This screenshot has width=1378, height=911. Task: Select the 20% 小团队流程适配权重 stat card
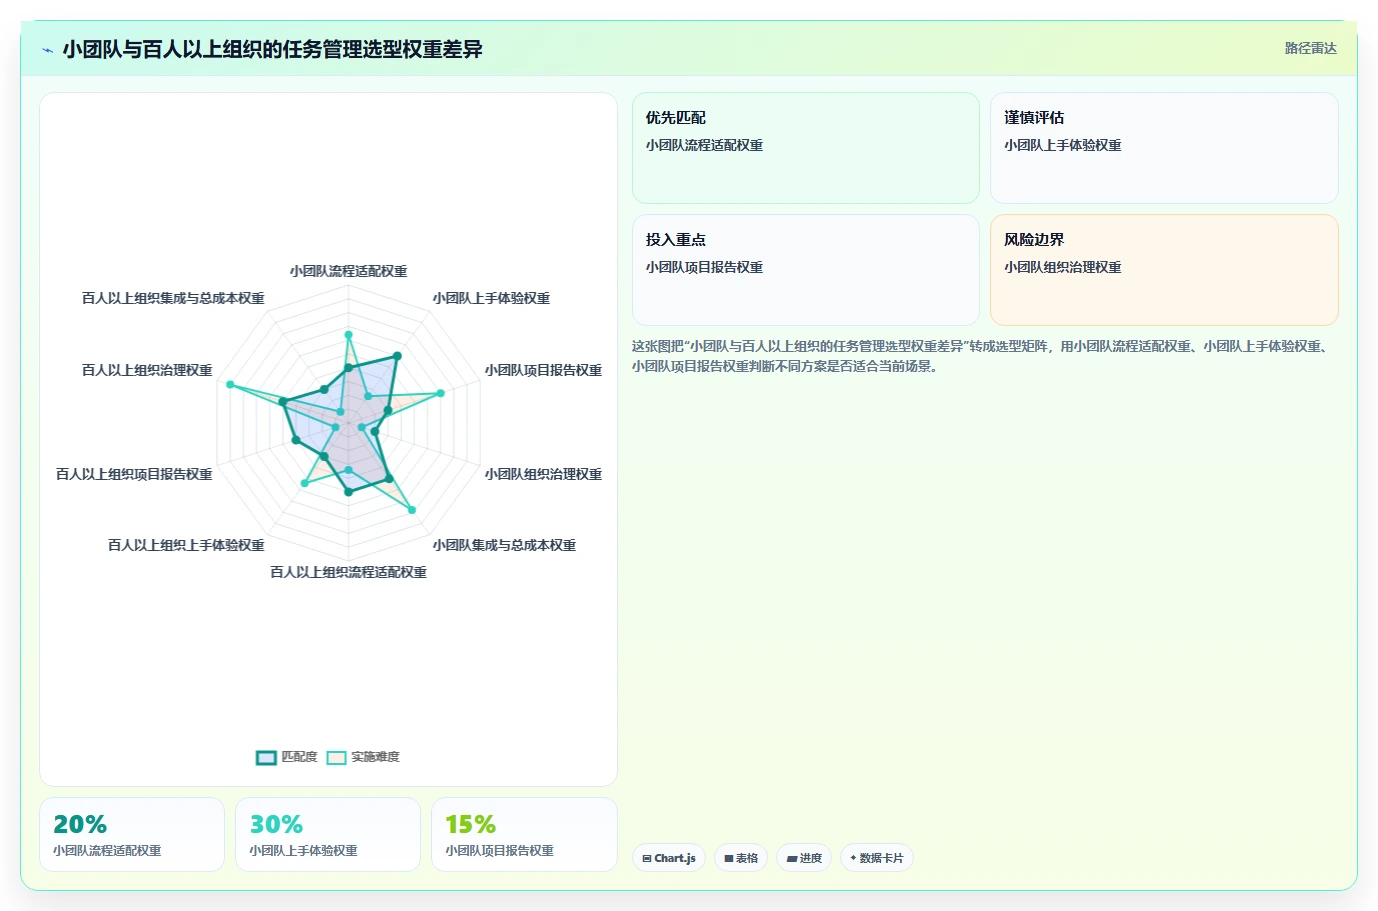pyautogui.click(x=132, y=834)
